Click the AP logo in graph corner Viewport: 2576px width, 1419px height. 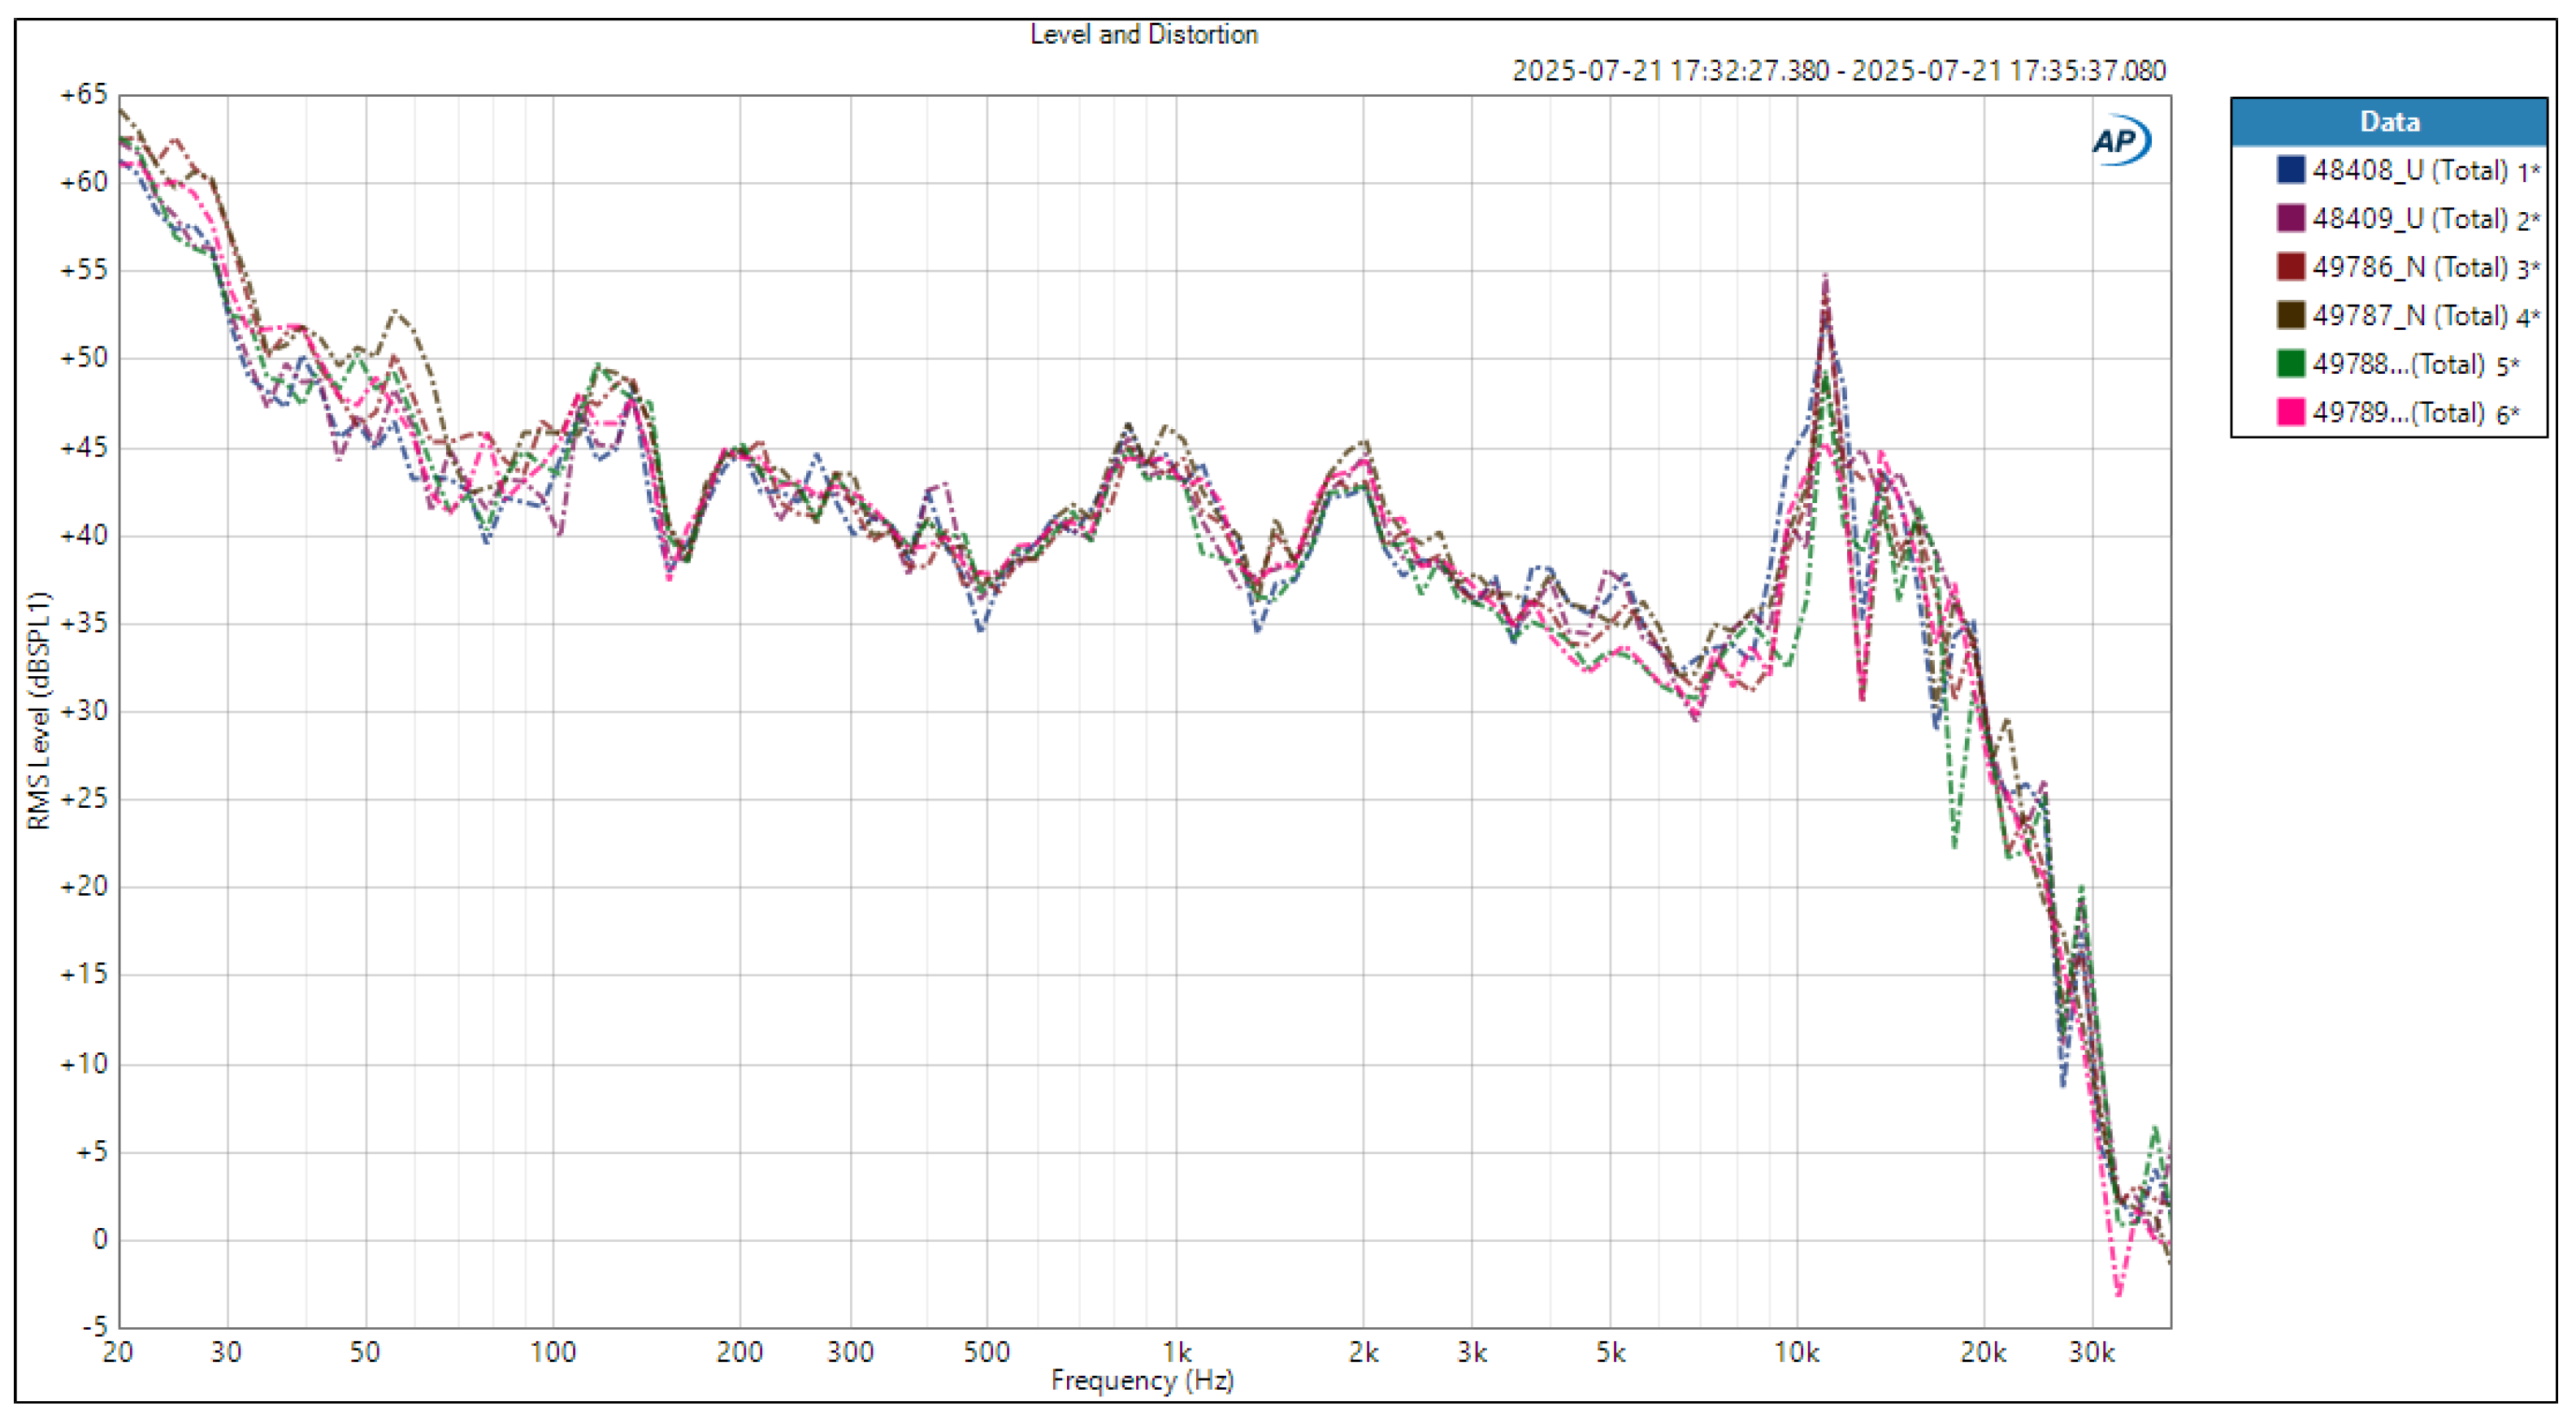[2120, 141]
